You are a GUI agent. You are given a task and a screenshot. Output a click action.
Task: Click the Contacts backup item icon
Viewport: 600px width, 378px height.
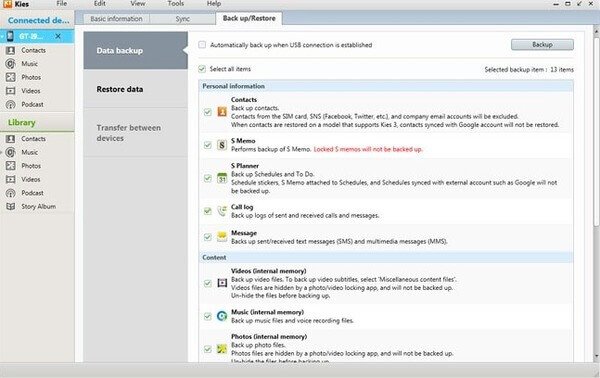222,112
